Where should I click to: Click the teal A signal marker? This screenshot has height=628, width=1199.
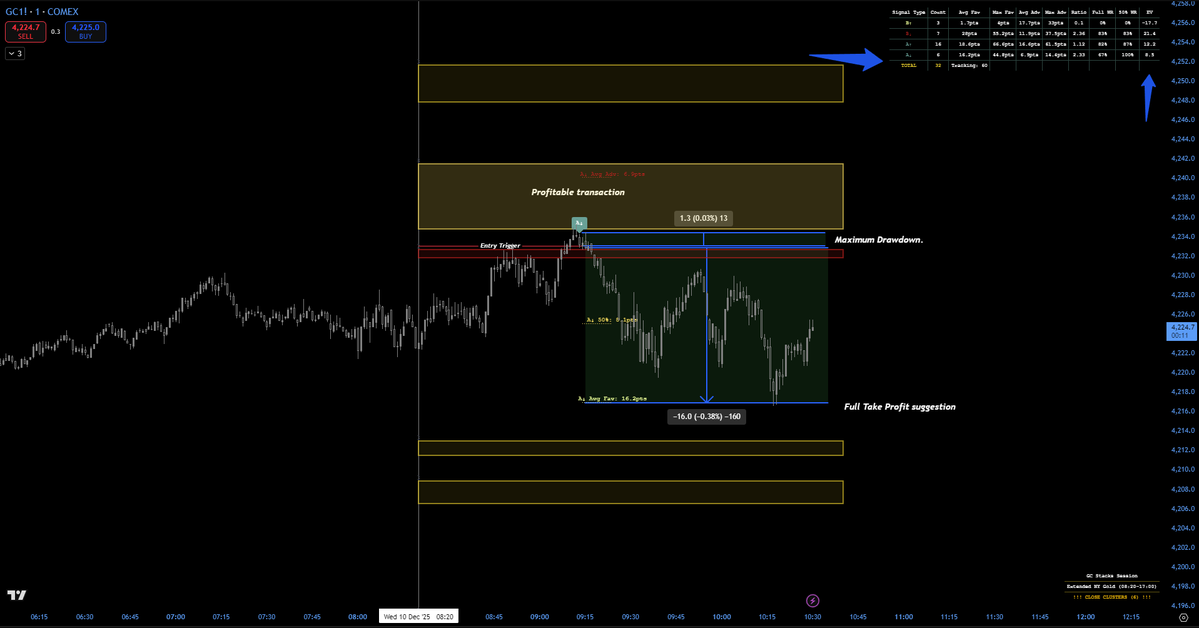[579, 223]
